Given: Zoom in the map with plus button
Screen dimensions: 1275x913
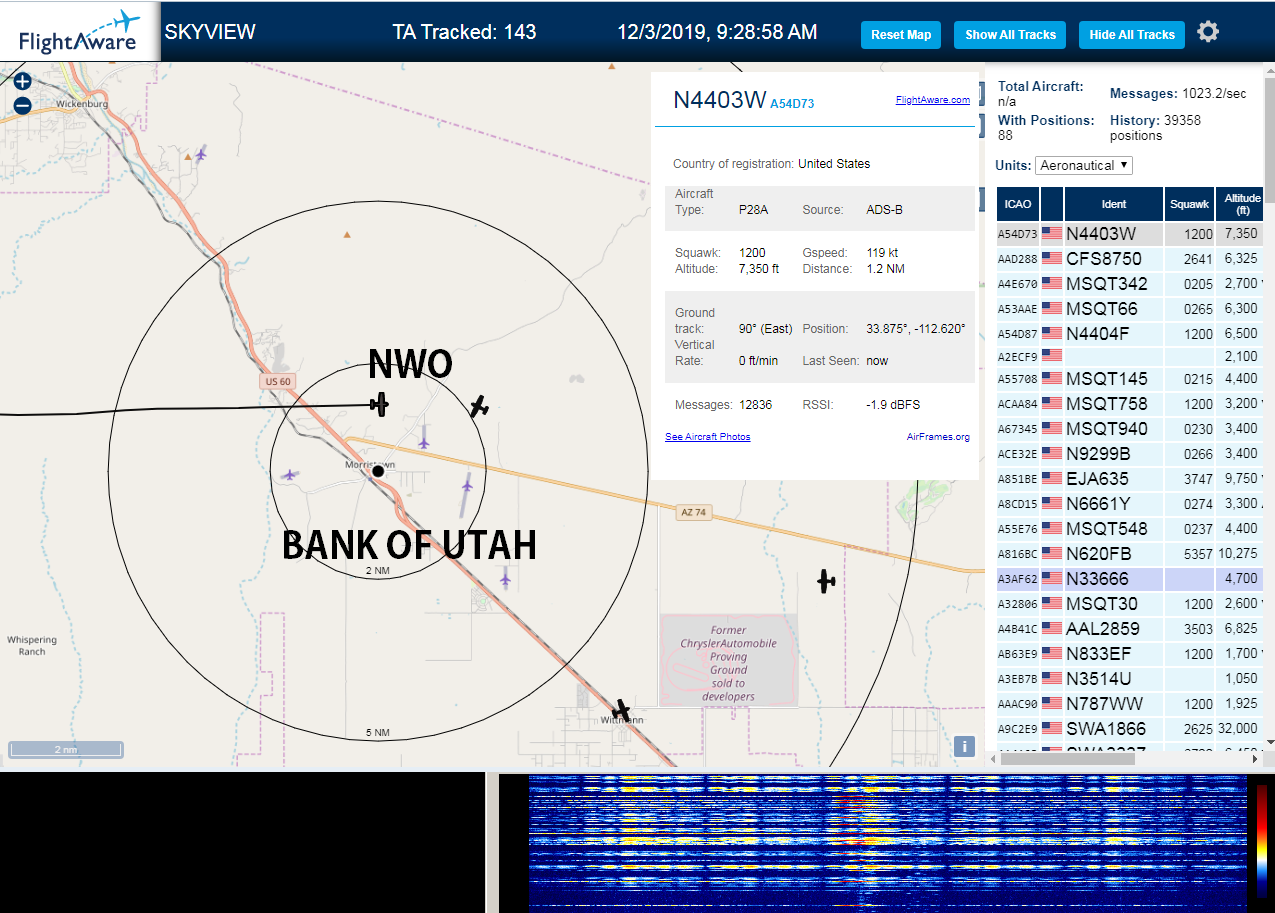Looking at the screenshot, I should tap(22, 82).
